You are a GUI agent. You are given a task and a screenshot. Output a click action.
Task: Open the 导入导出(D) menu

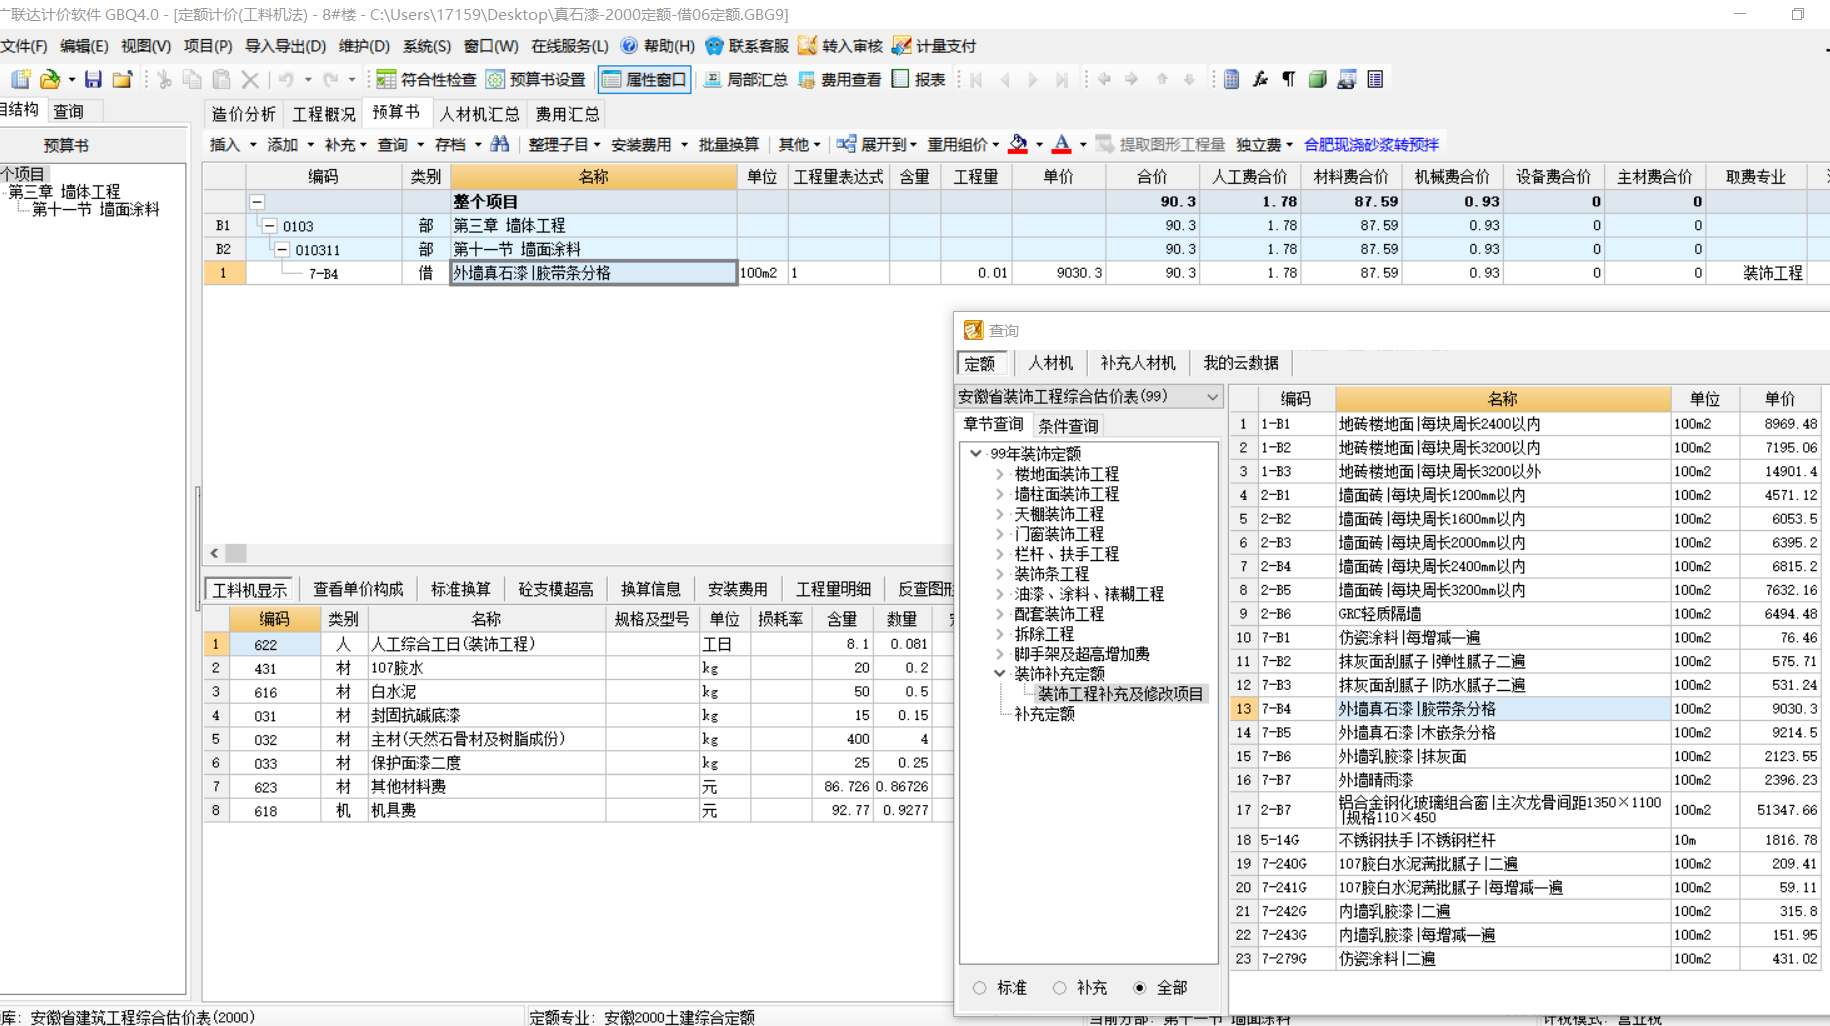tap(285, 46)
